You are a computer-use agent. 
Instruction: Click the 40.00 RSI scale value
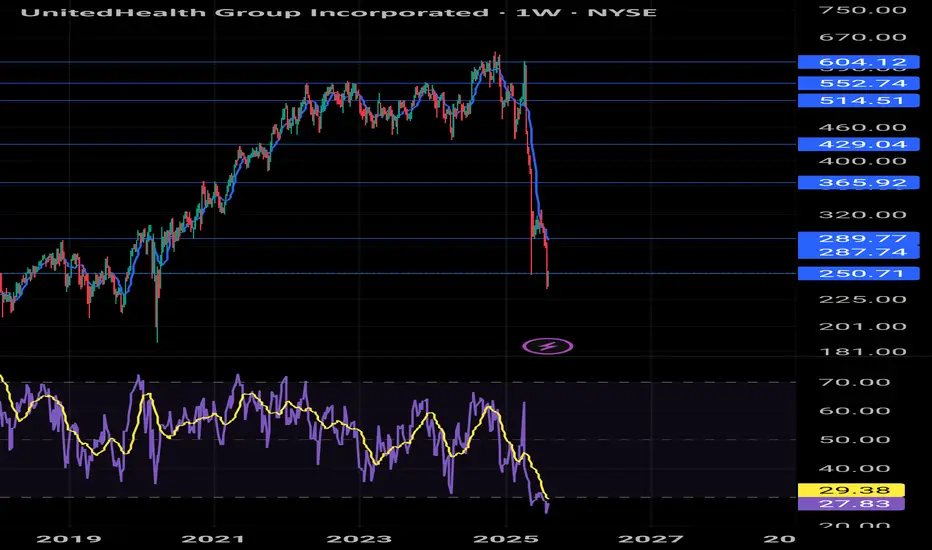click(x=854, y=469)
